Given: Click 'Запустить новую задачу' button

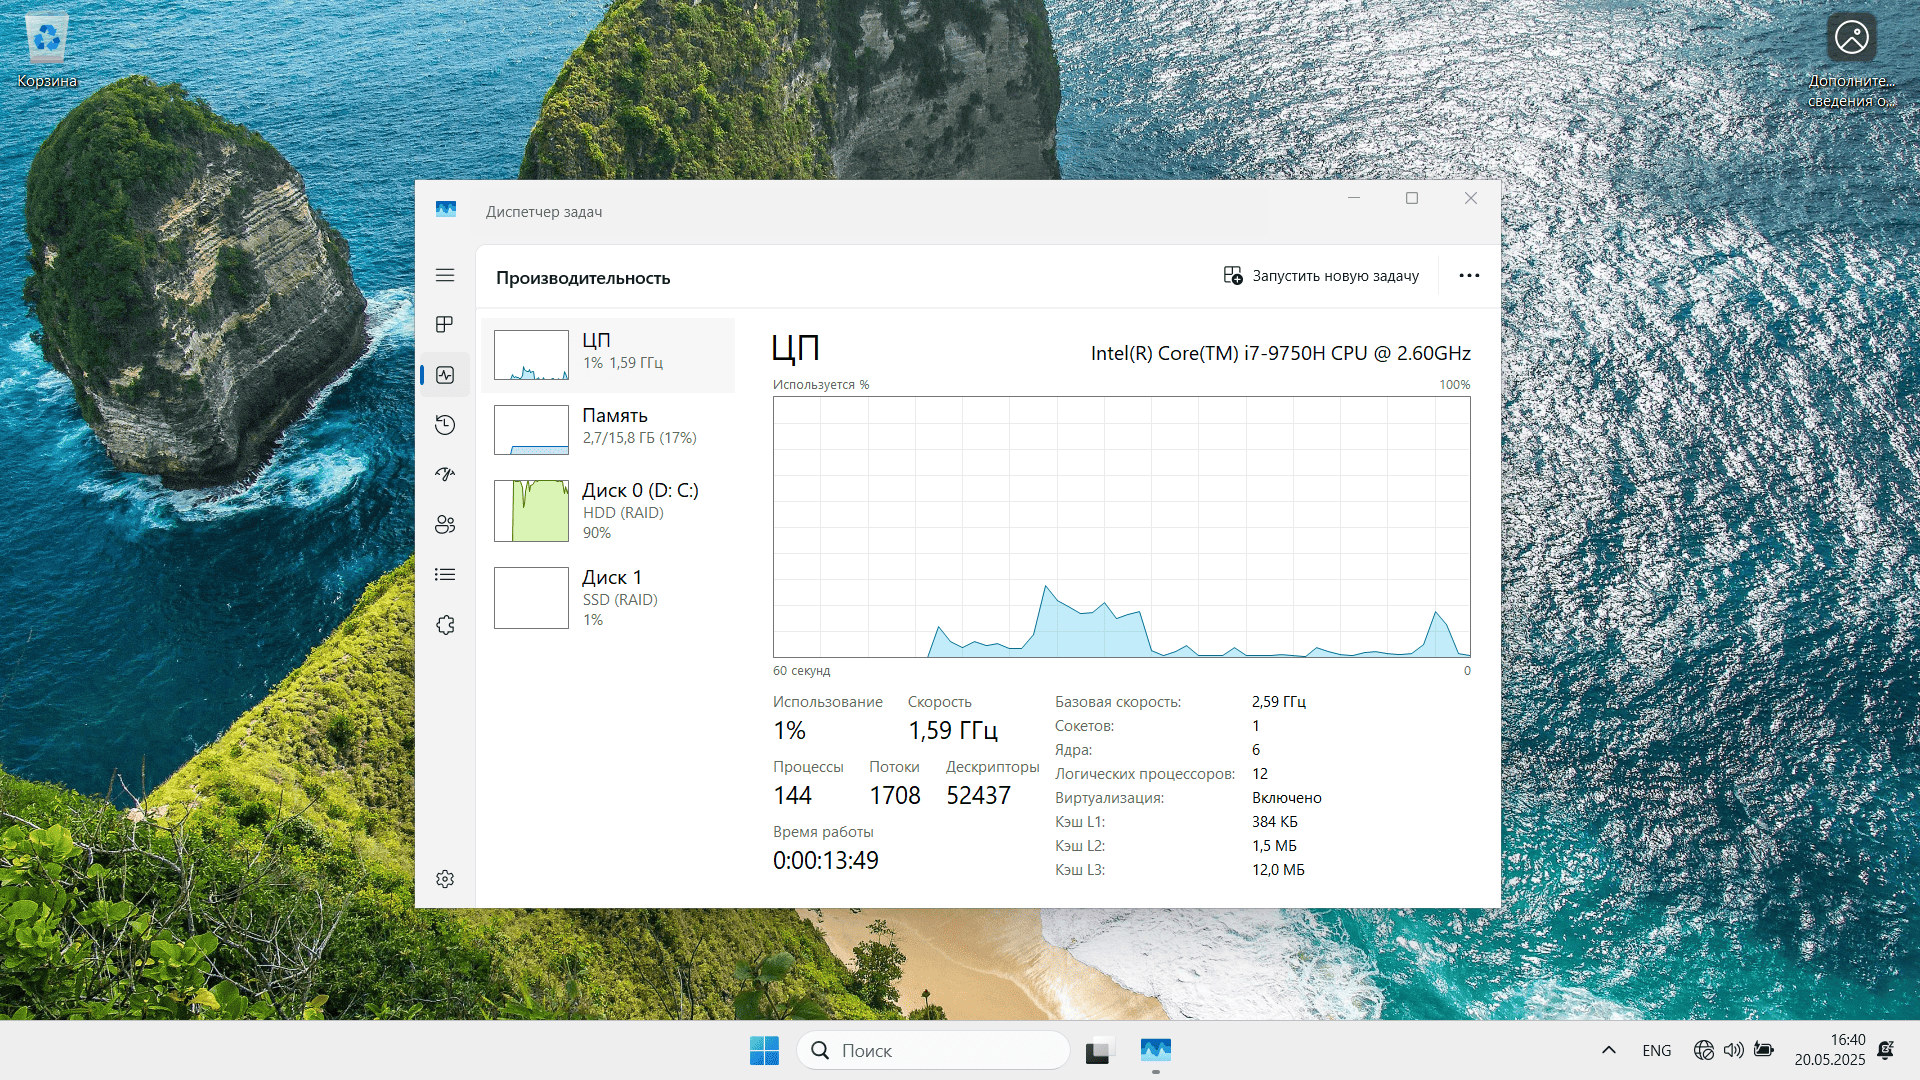Looking at the screenshot, I should click(x=1321, y=276).
